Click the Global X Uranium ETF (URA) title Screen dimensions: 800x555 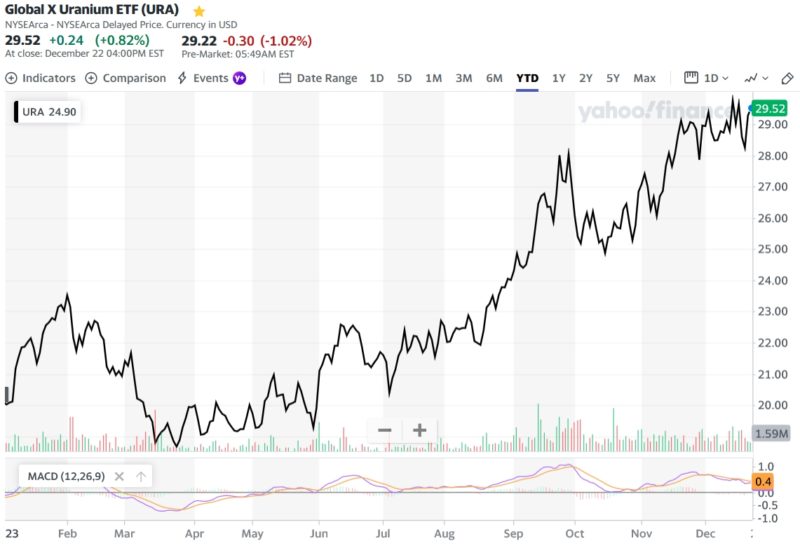click(x=92, y=10)
